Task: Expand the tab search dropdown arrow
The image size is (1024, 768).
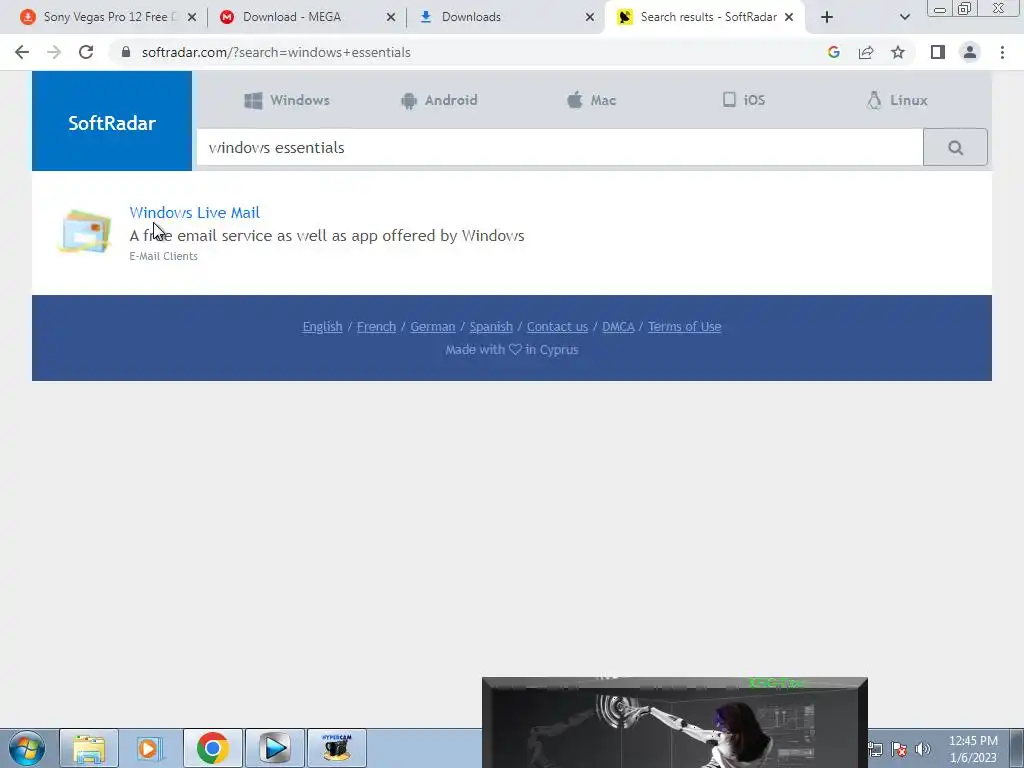Action: tap(904, 17)
